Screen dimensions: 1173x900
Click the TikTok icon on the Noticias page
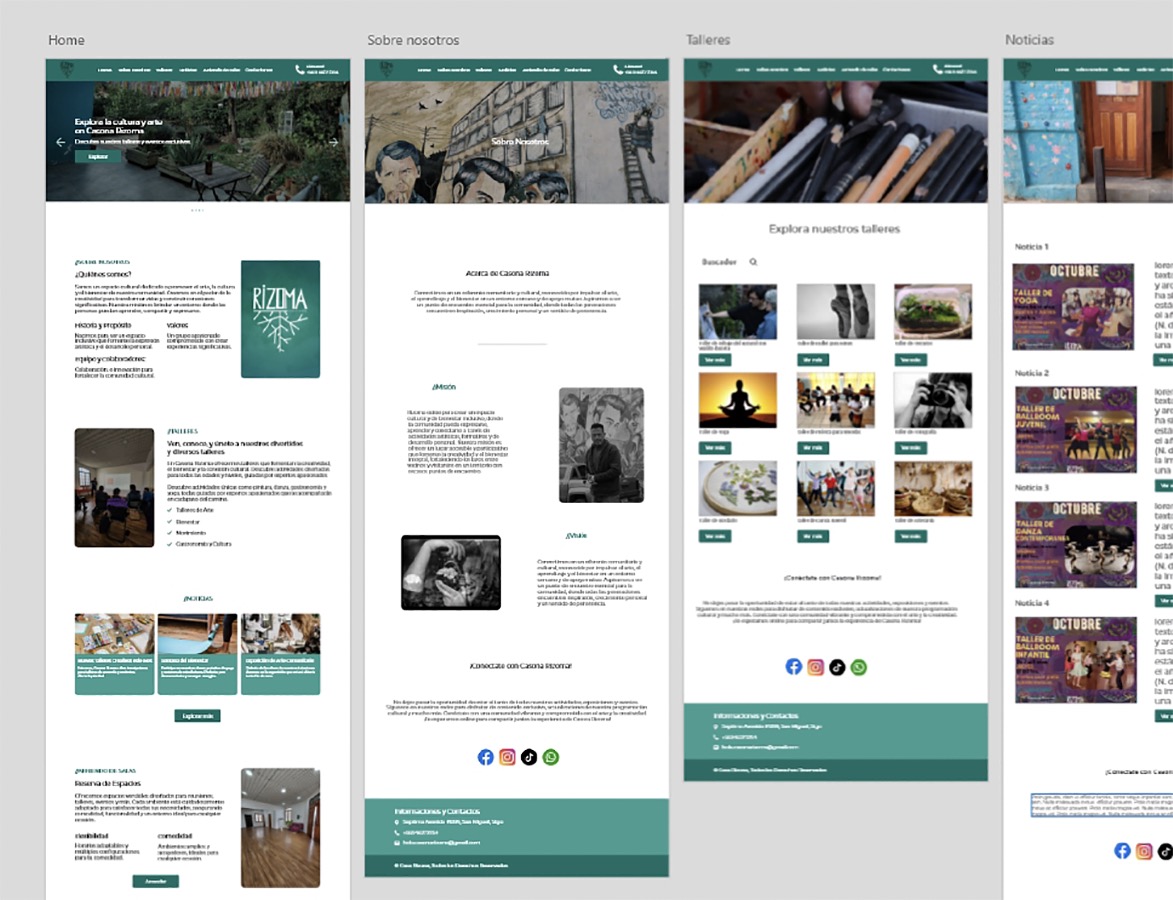(x=1166, y=851)
